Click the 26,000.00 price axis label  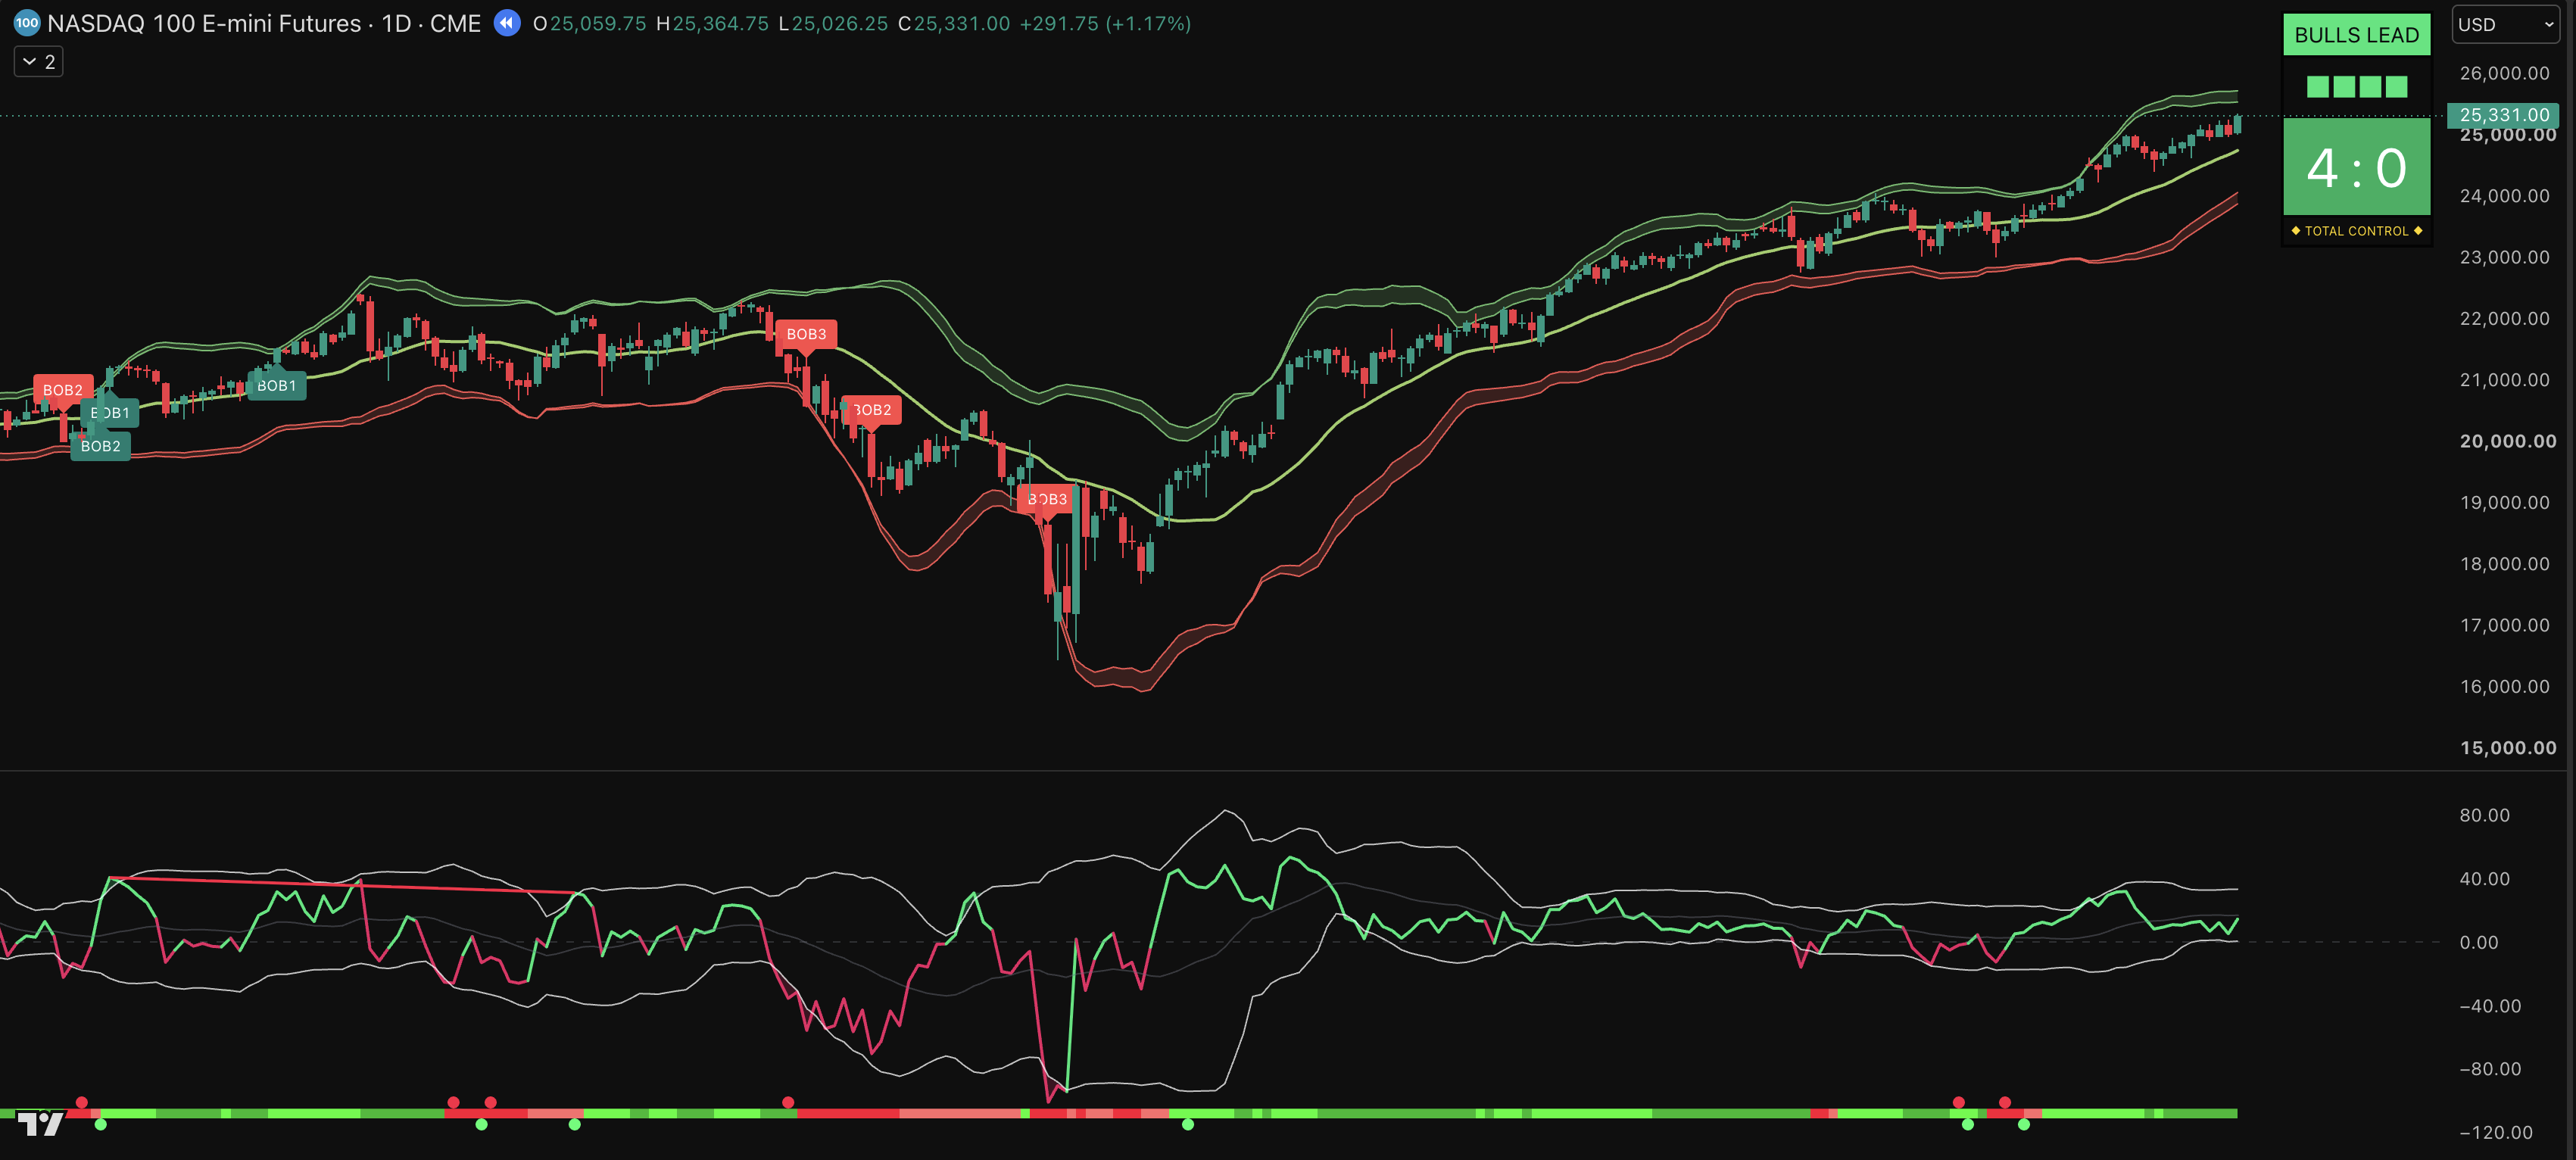(2504, 73)
